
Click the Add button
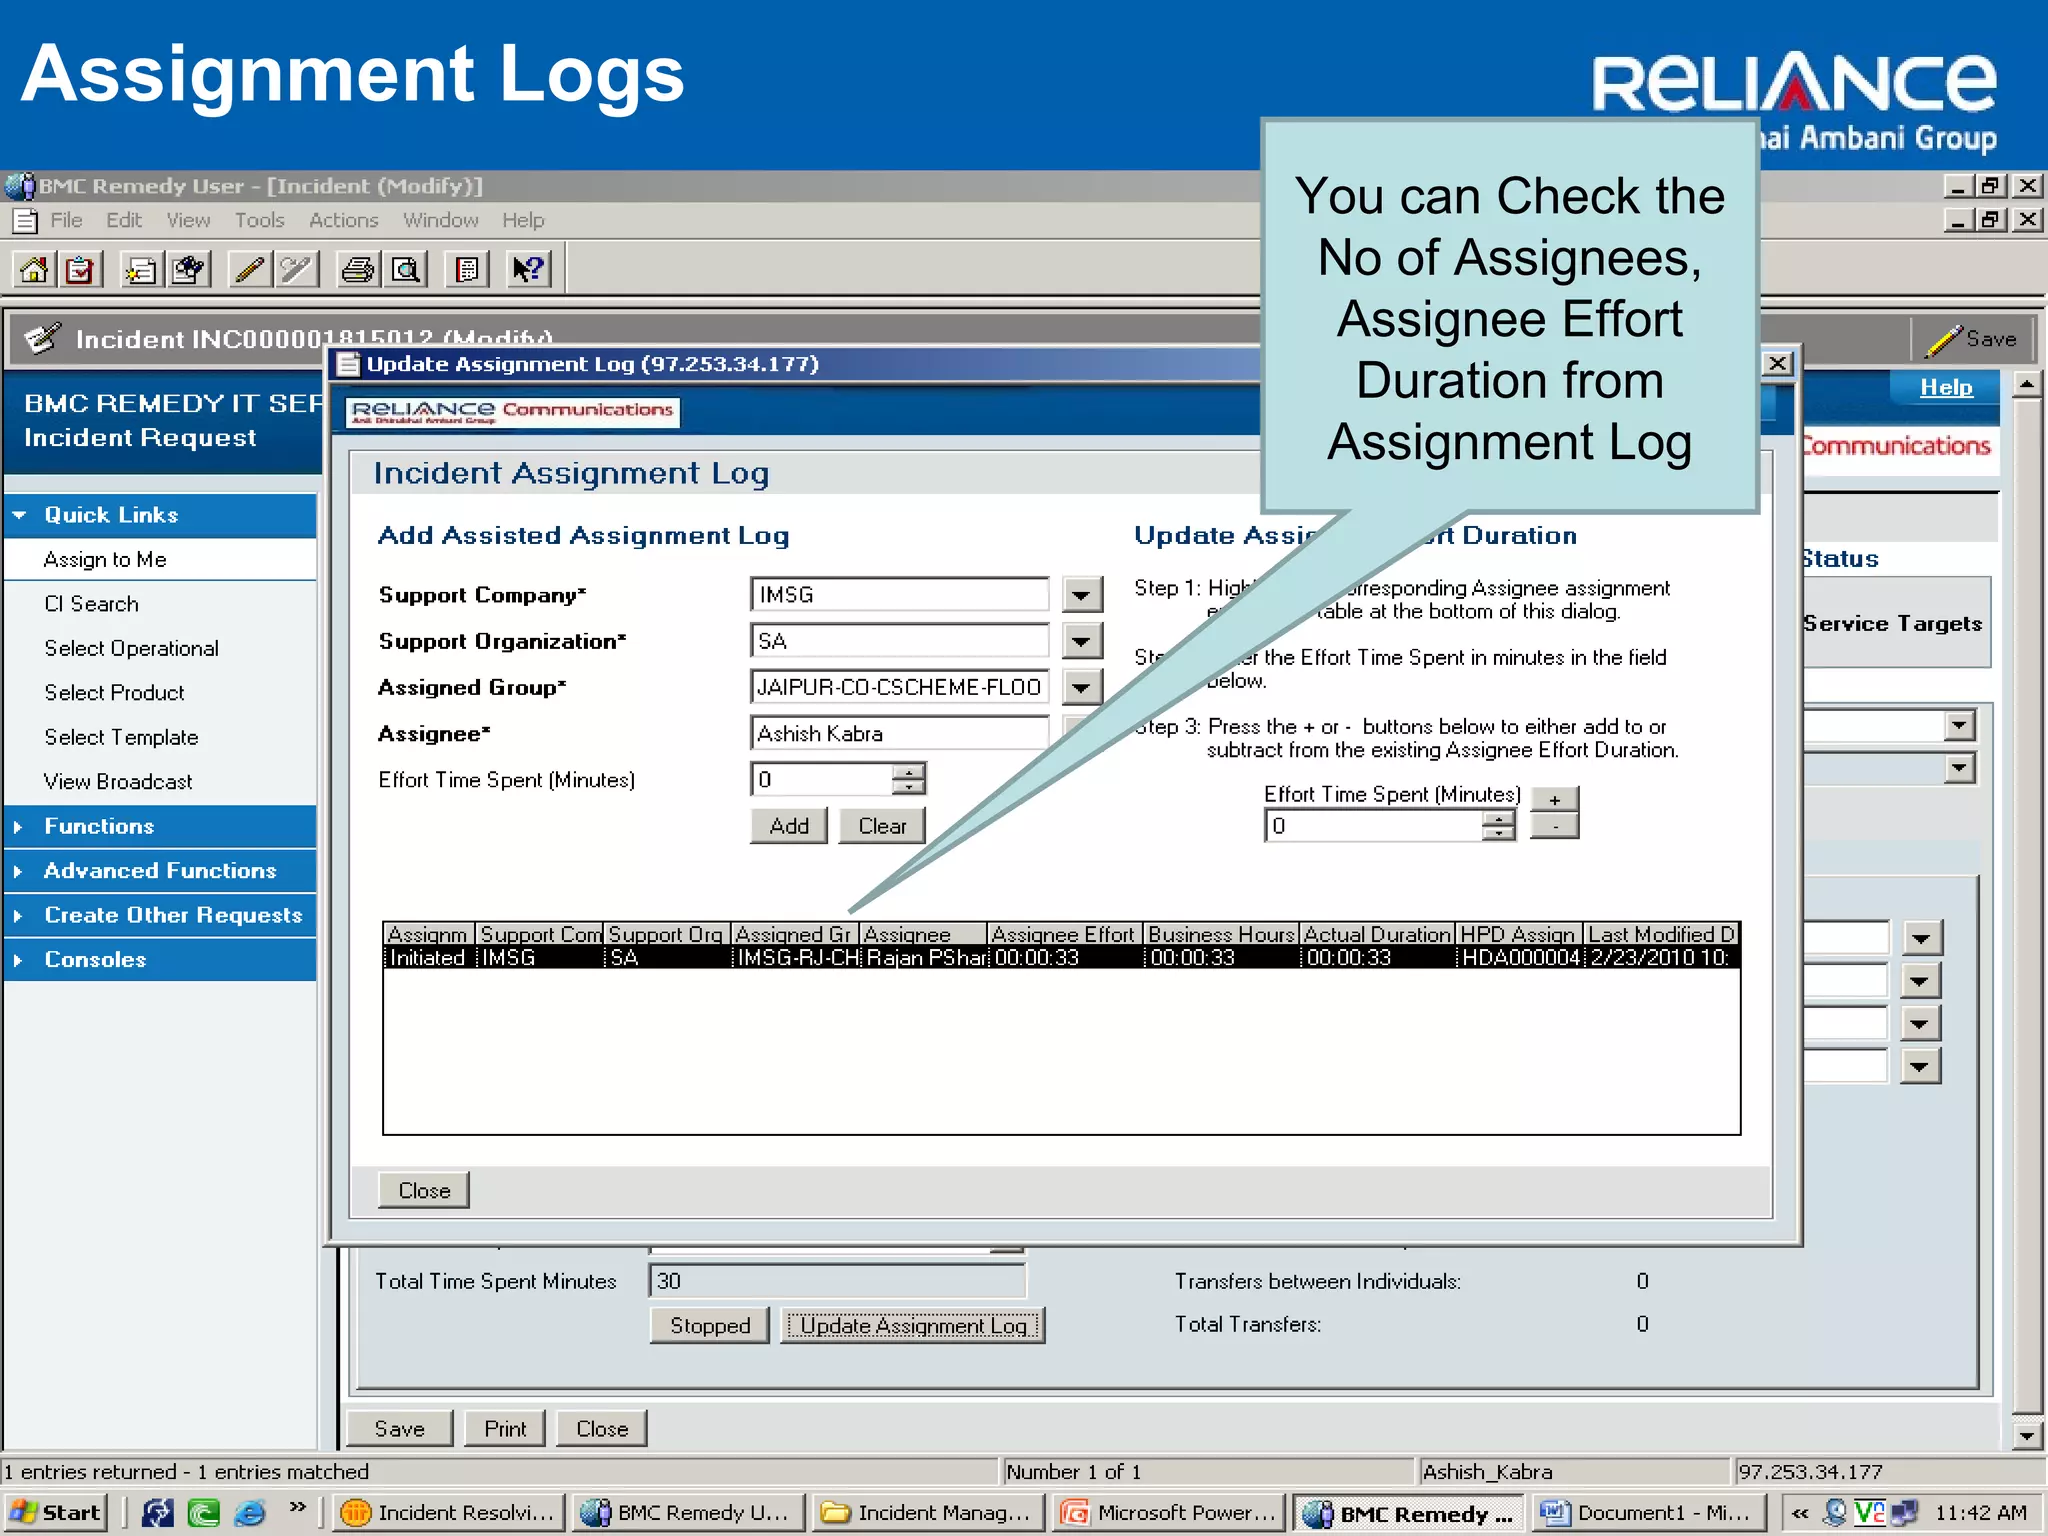point(789,826)
